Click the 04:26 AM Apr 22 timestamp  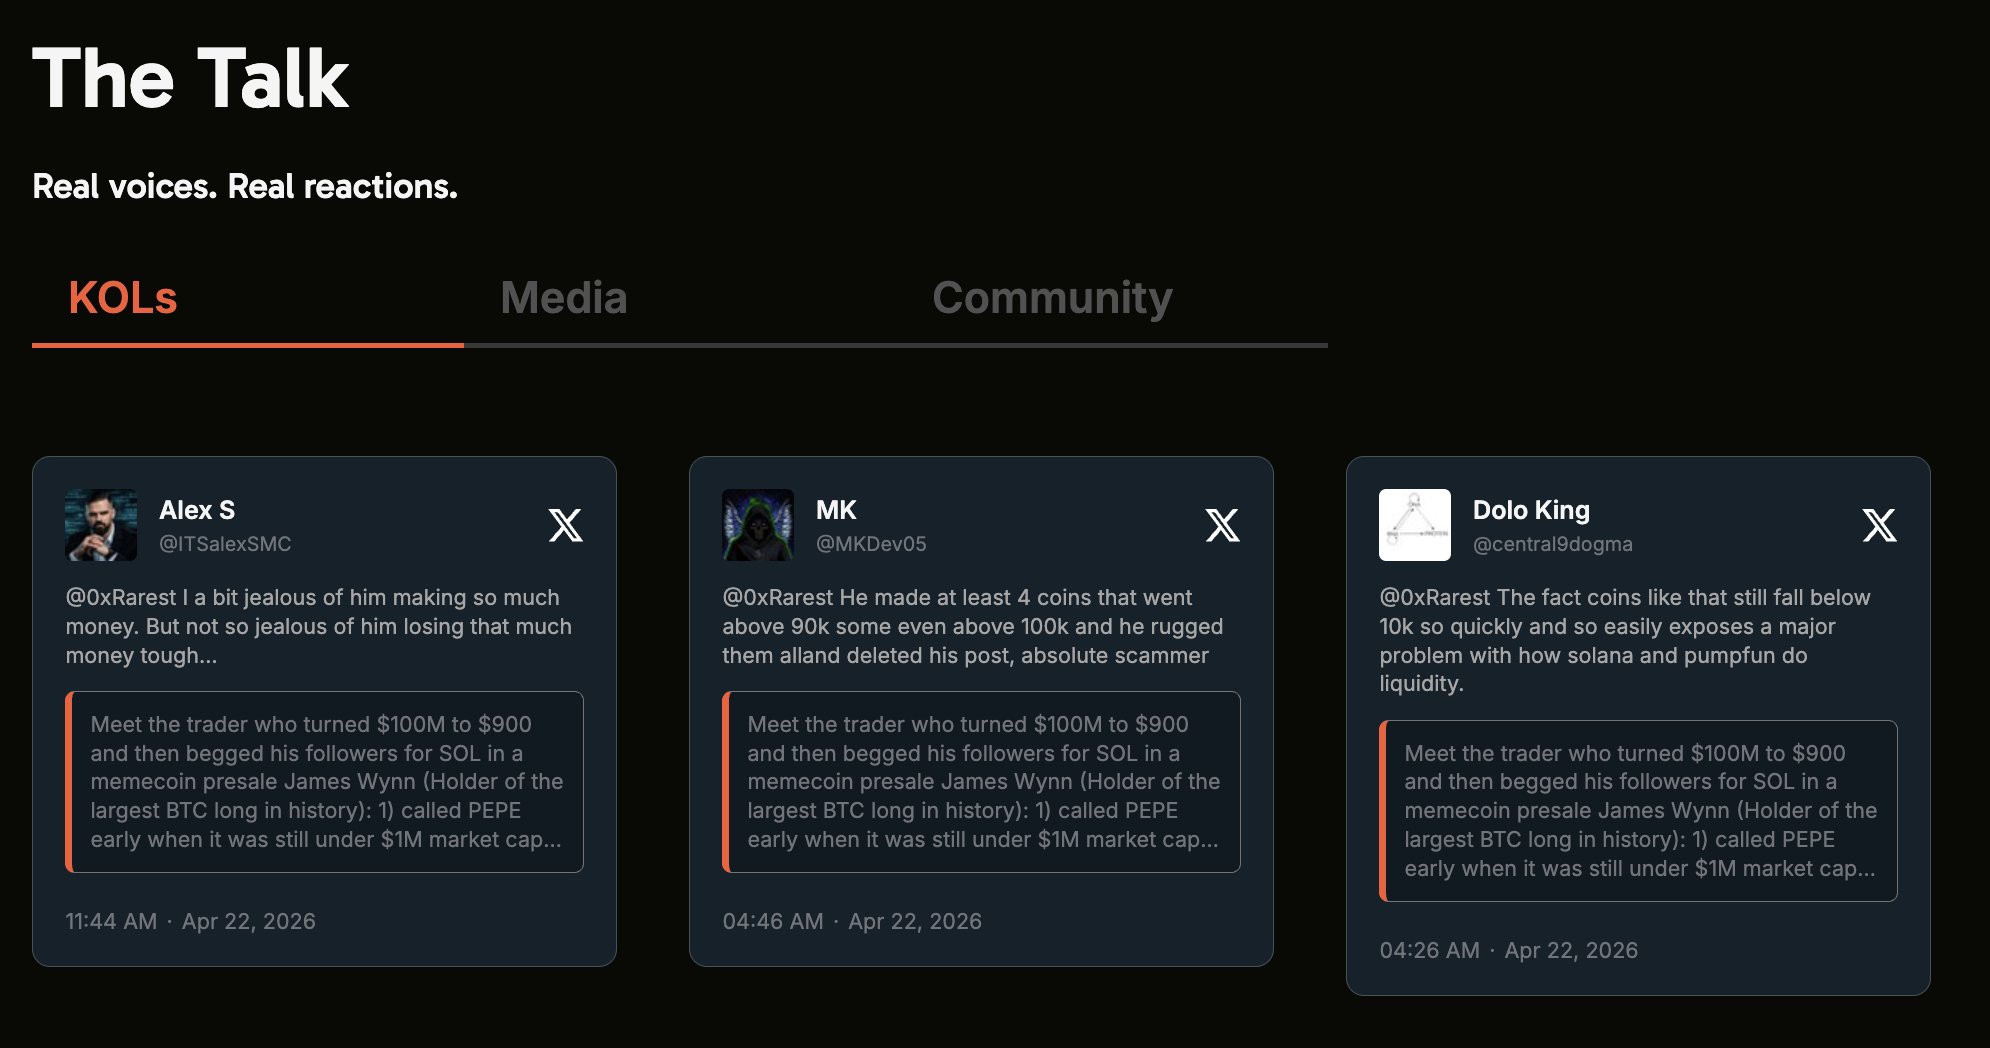pyautogui.click(x=1508, y=950)
